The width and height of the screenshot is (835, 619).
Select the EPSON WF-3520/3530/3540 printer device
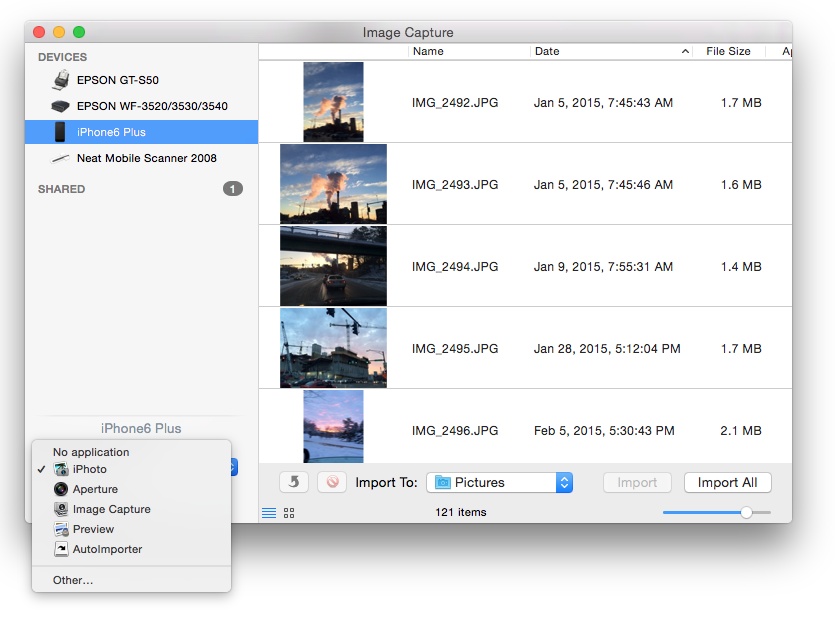151,106
